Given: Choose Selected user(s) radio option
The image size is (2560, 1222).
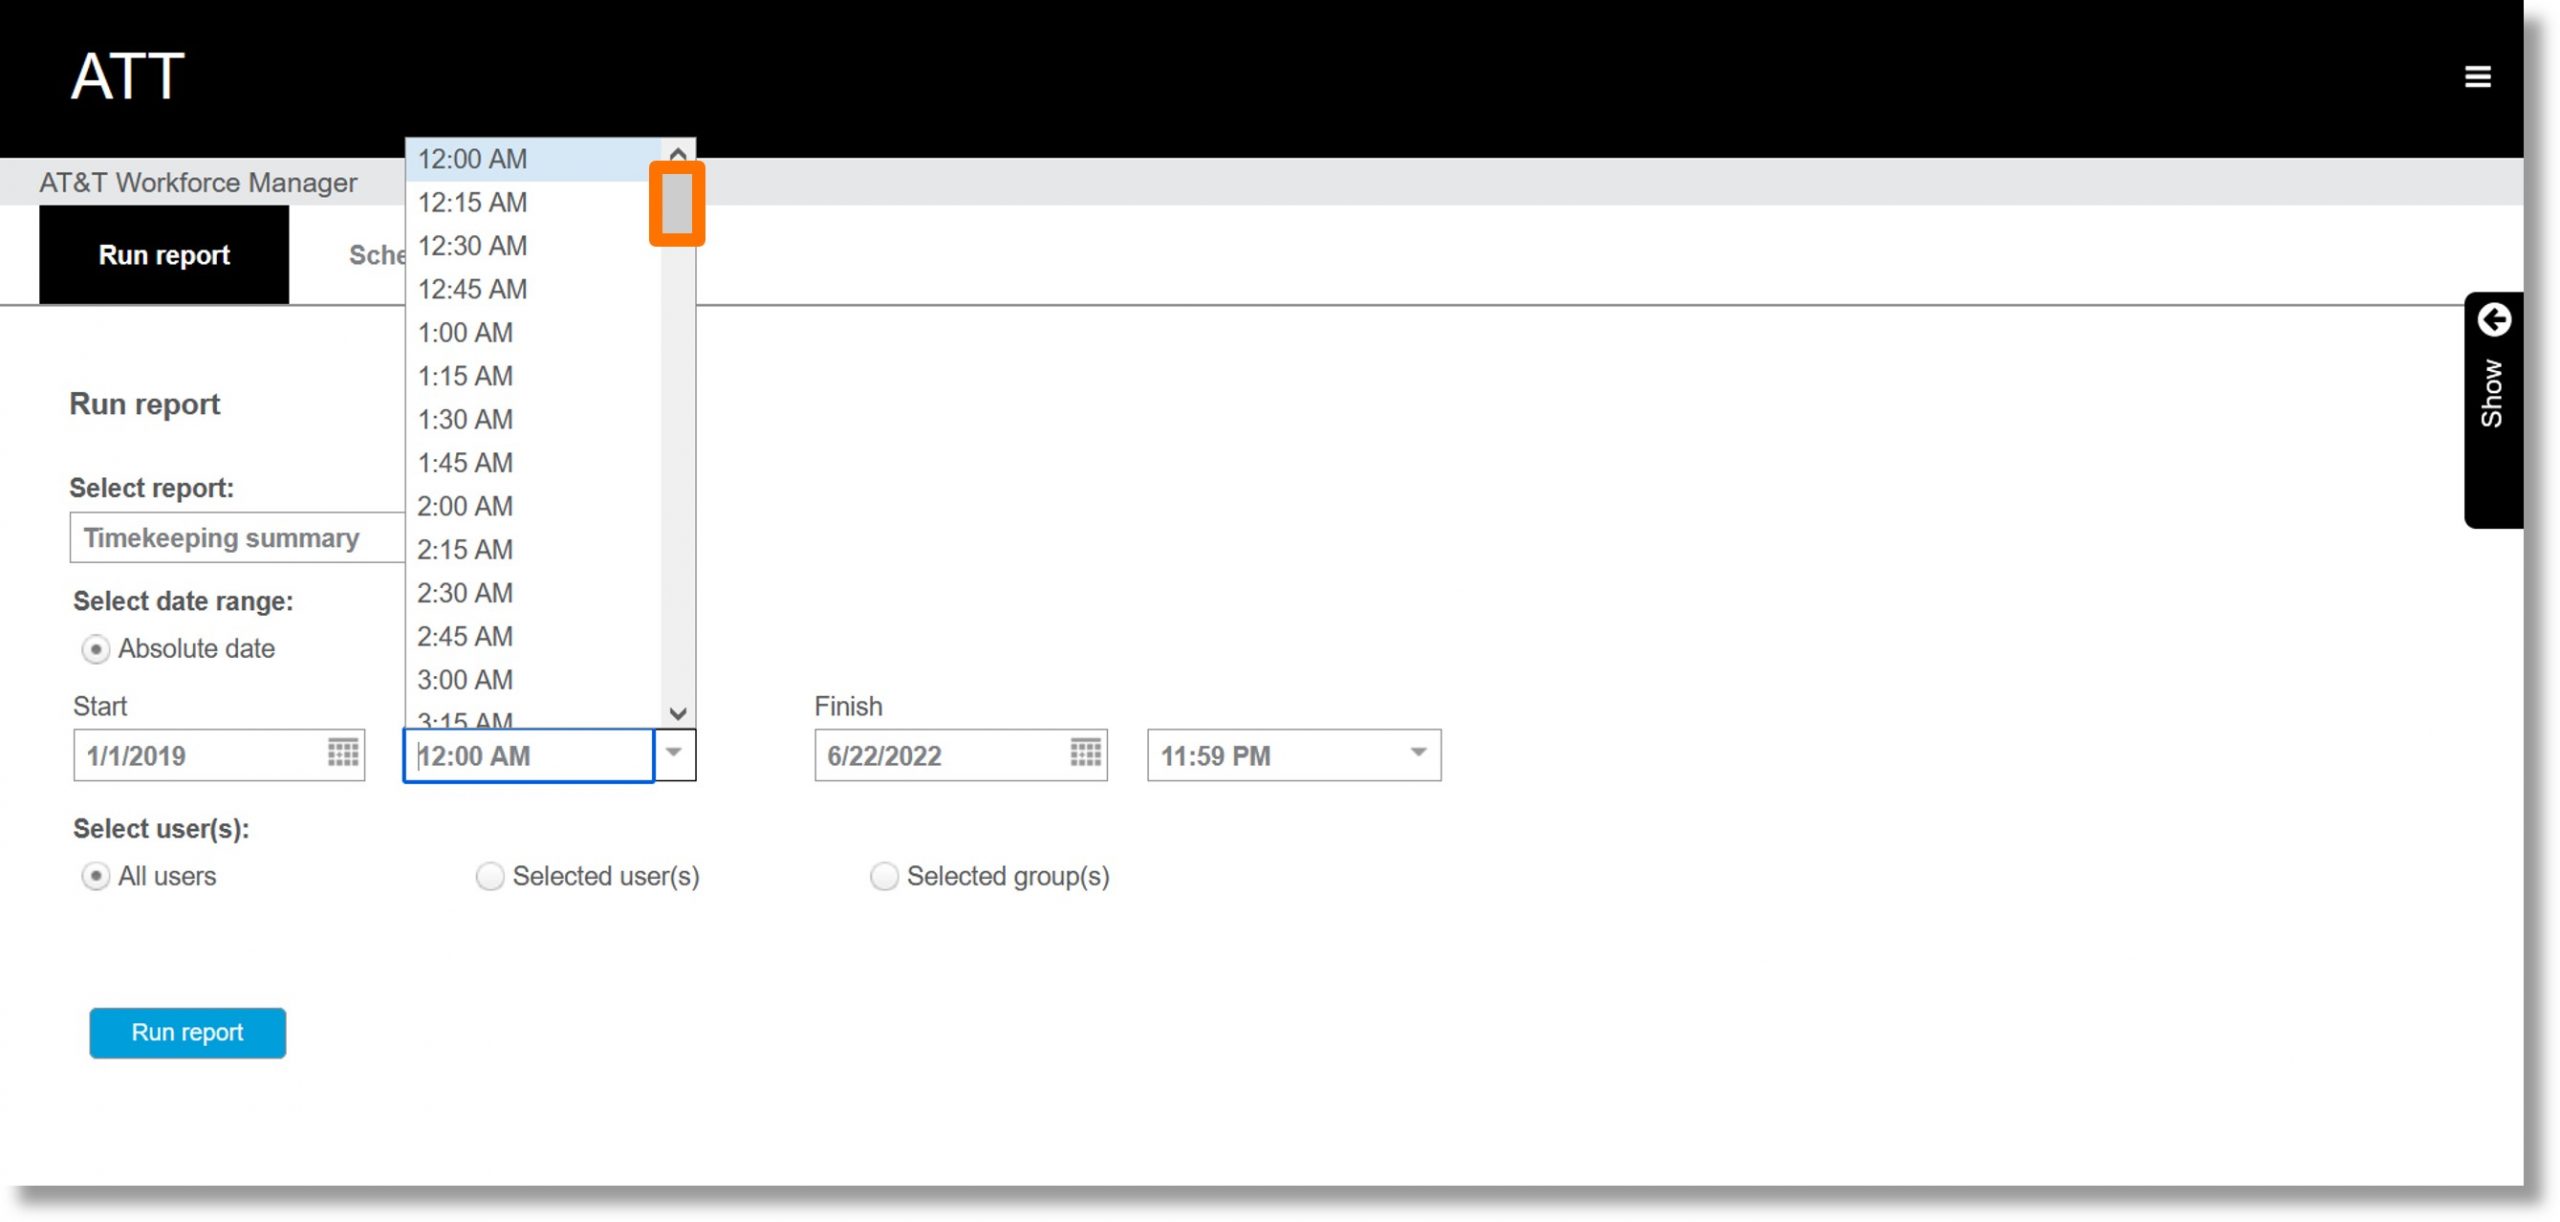Looking at the screenshot, I should pyautogui.click(x=489, y=877).
